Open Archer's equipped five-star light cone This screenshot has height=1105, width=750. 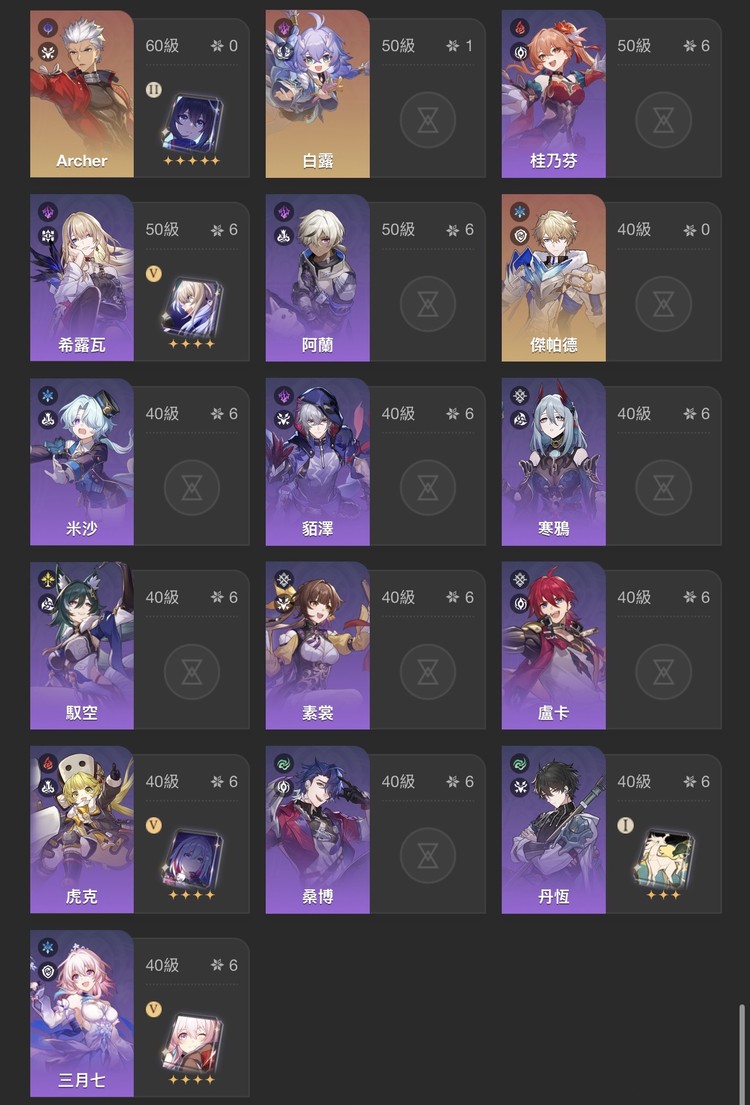click(x=192, y=125)
